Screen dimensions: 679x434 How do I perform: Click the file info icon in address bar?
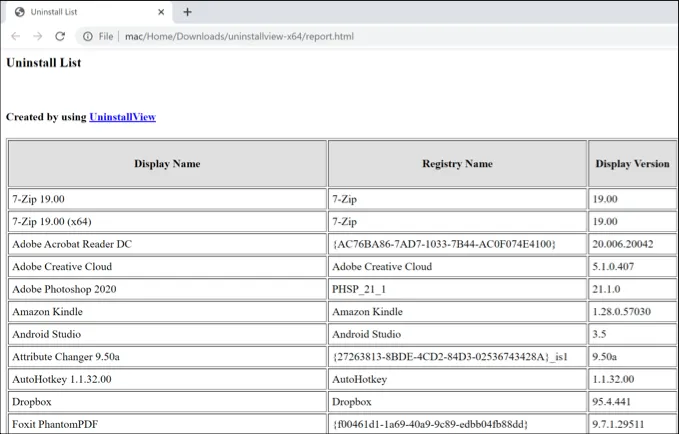[87, 36]
